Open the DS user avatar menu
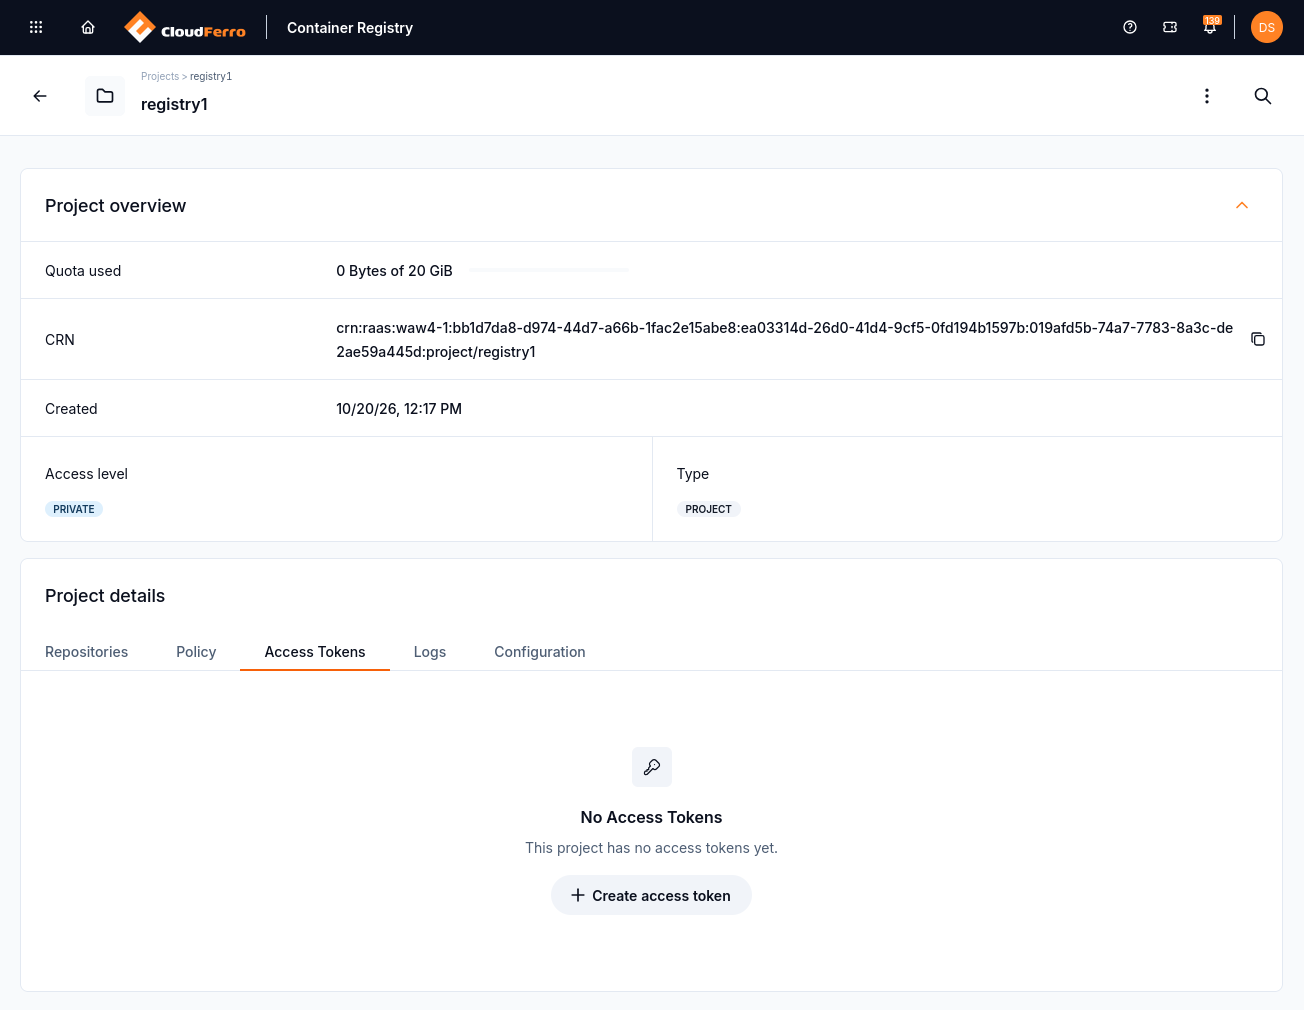The height and width of the screenshot is (1010, 1304). tap(1267, 27)
